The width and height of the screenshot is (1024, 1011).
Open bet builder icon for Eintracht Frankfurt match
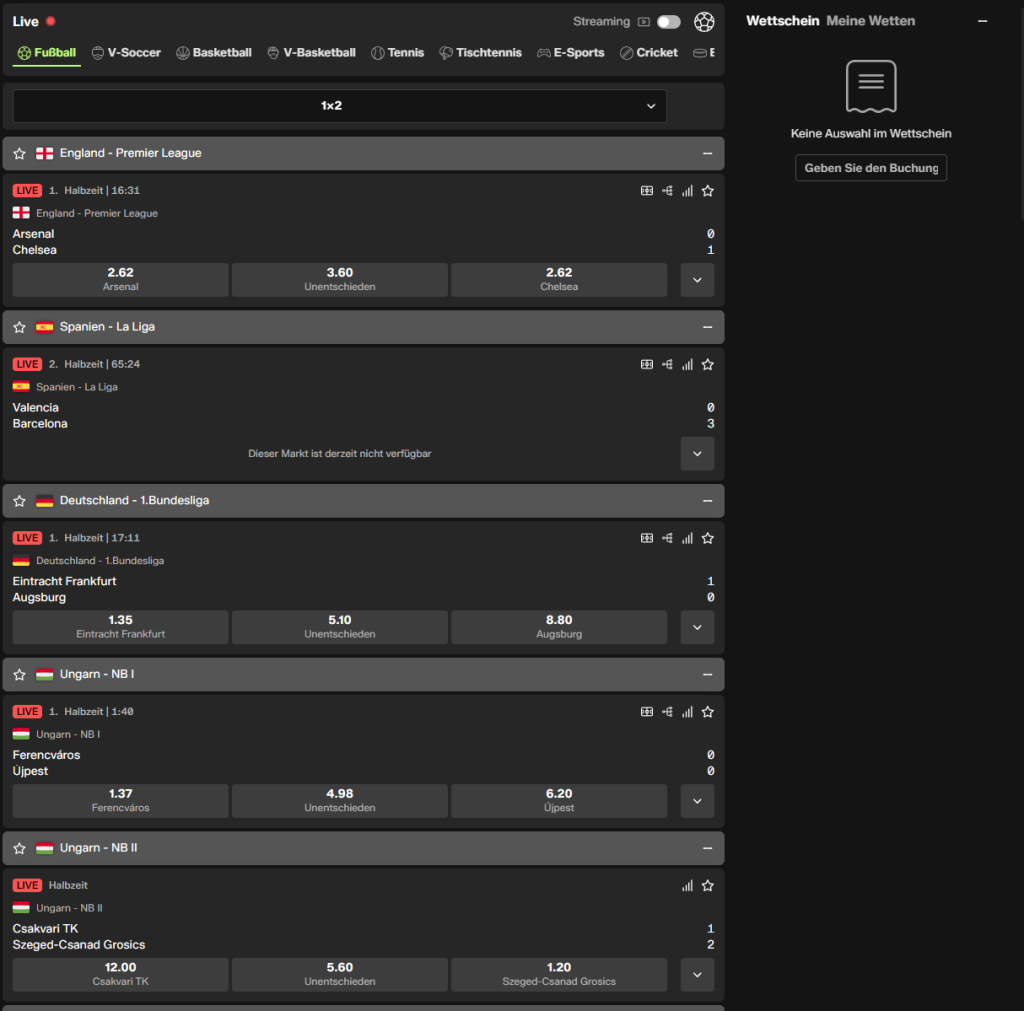pos(667,538)
